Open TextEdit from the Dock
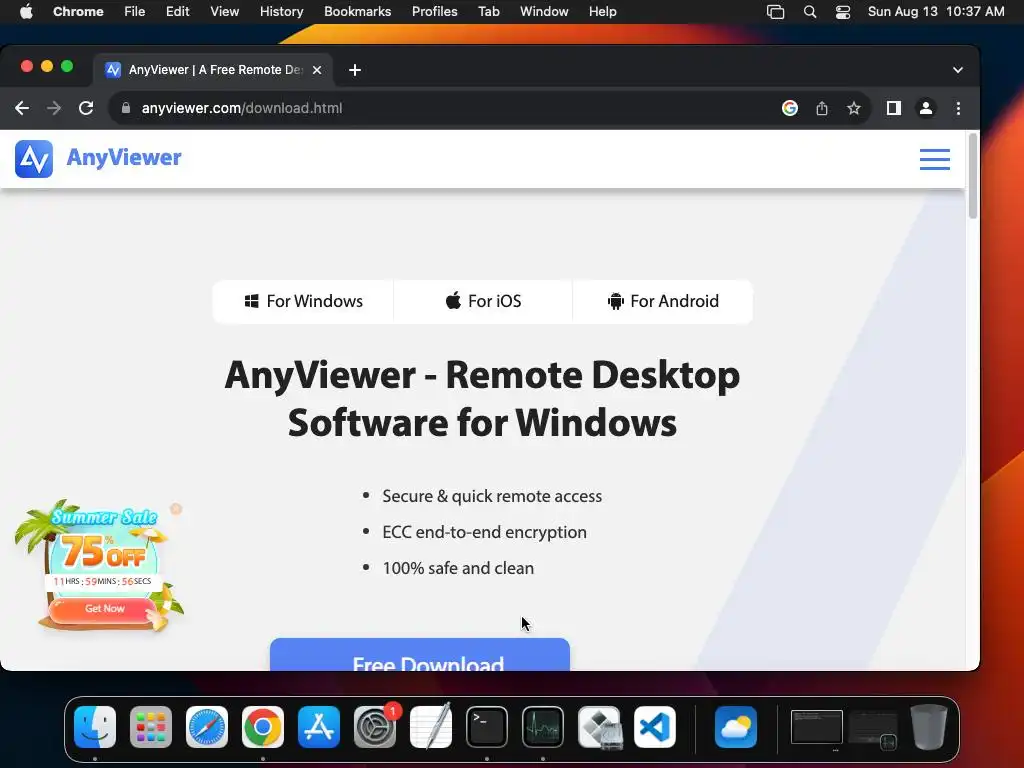 point(431,727)
